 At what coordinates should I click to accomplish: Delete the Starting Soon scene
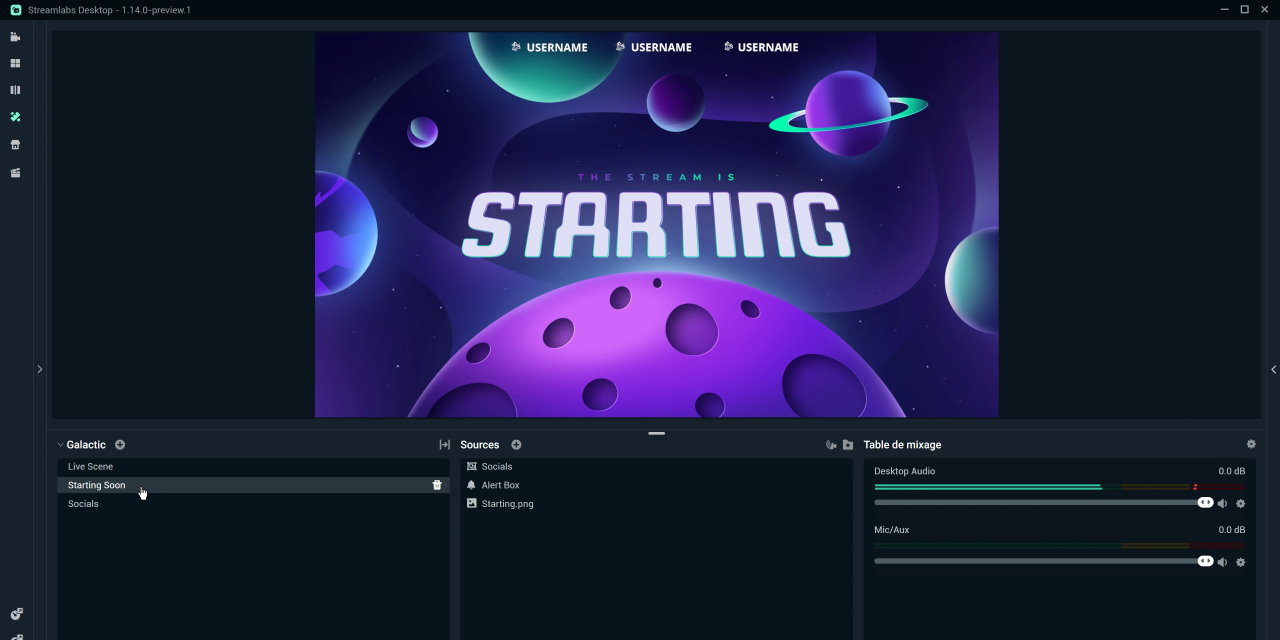437,485
